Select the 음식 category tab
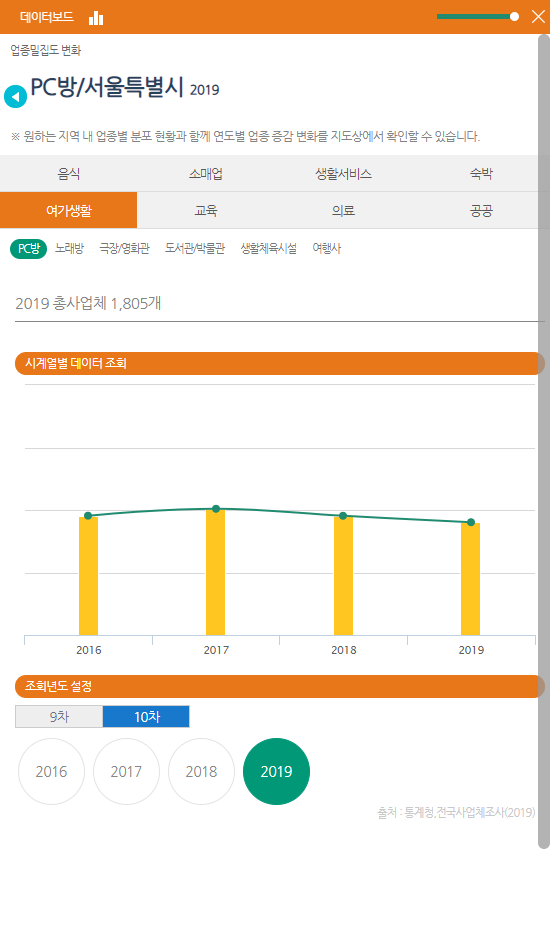Viewport: 550px width, 942px height. tap(69, 174)
